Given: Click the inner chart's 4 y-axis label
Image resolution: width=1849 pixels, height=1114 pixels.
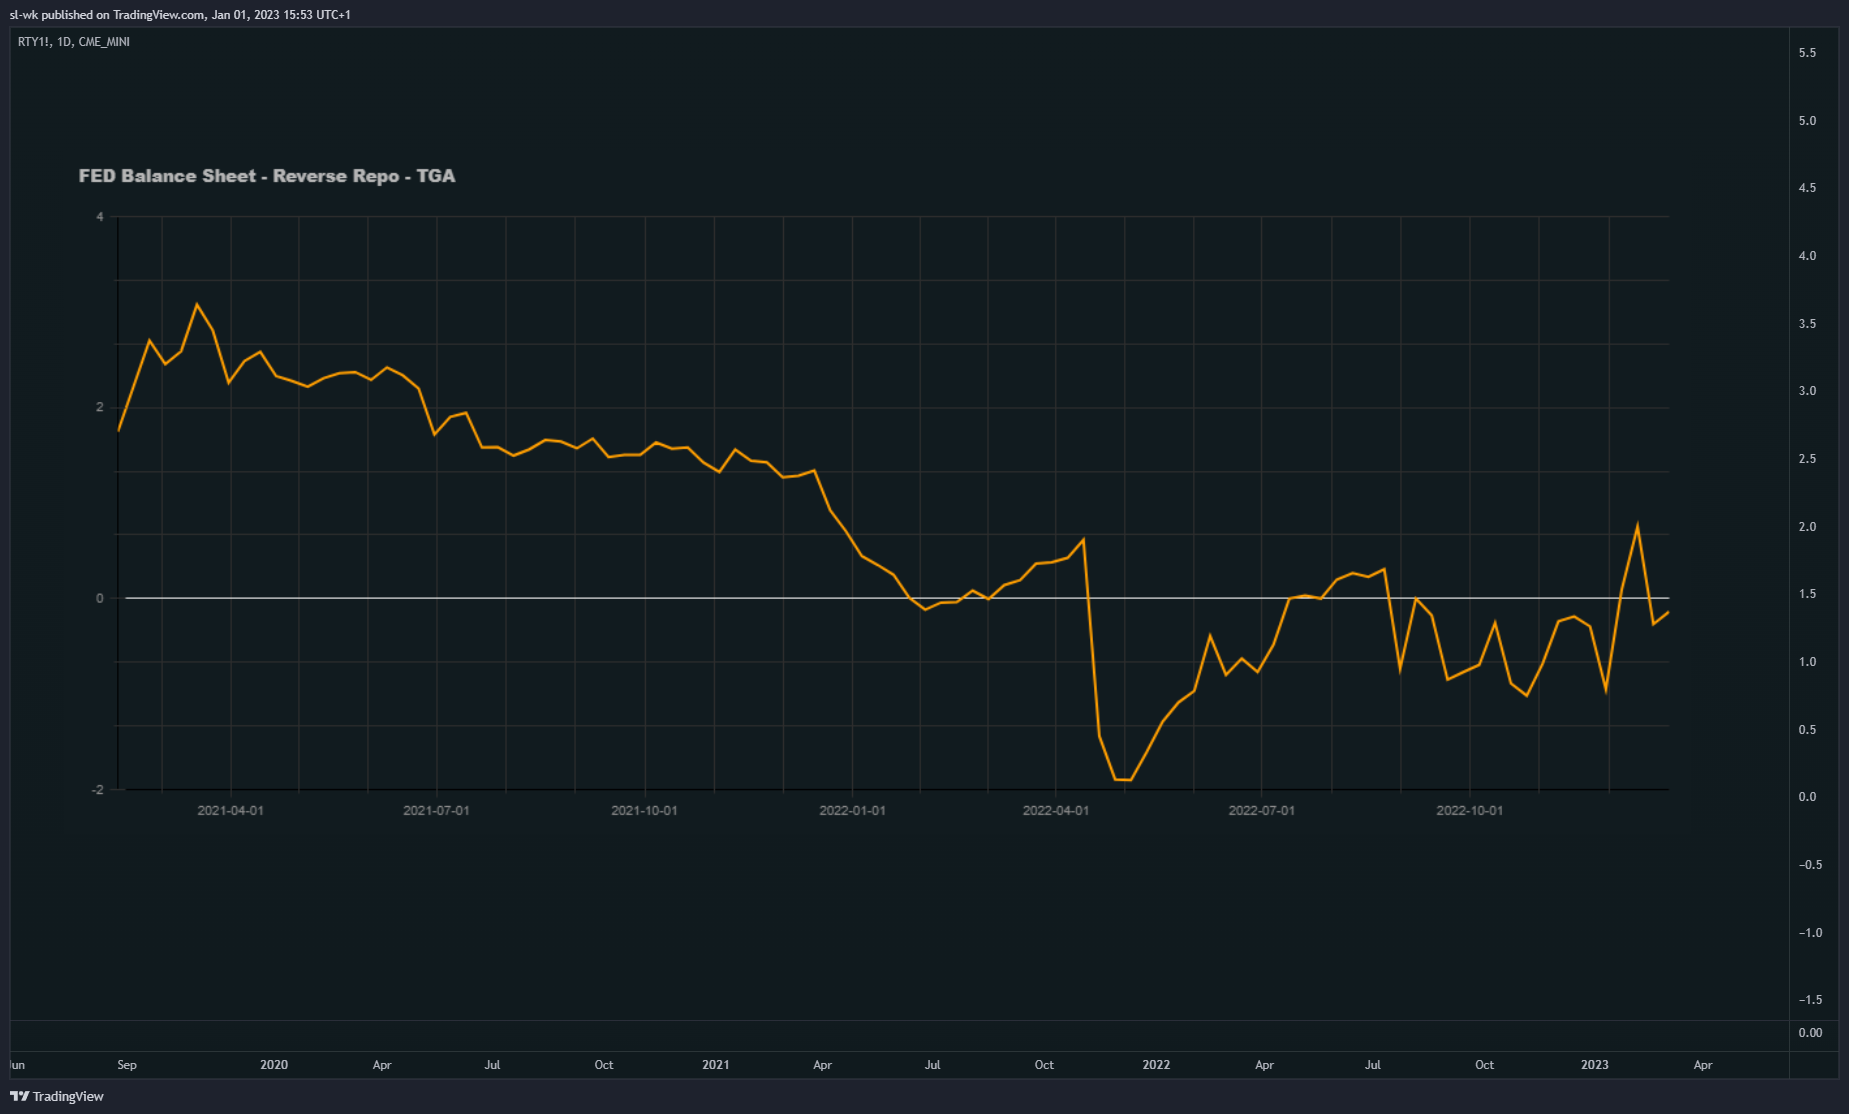Looking at the screenshot, I should pyautogui.click(x=99, y=217).
